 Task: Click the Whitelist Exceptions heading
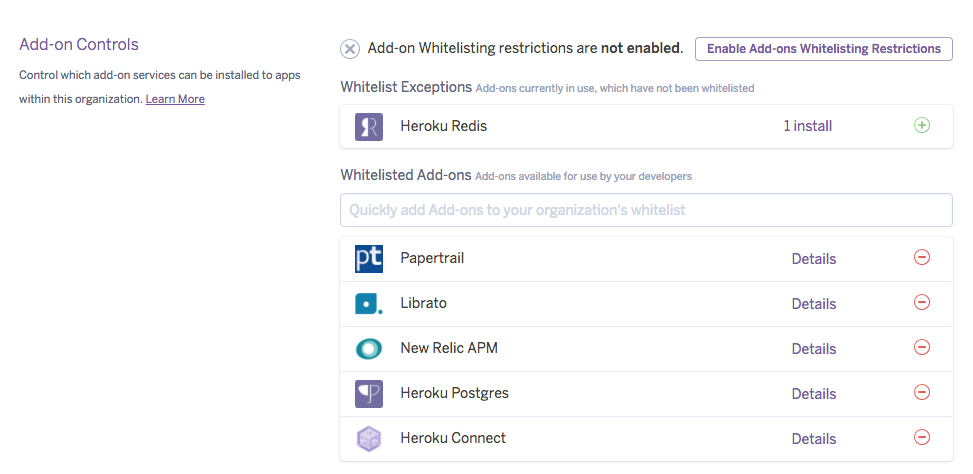point(406,87)
